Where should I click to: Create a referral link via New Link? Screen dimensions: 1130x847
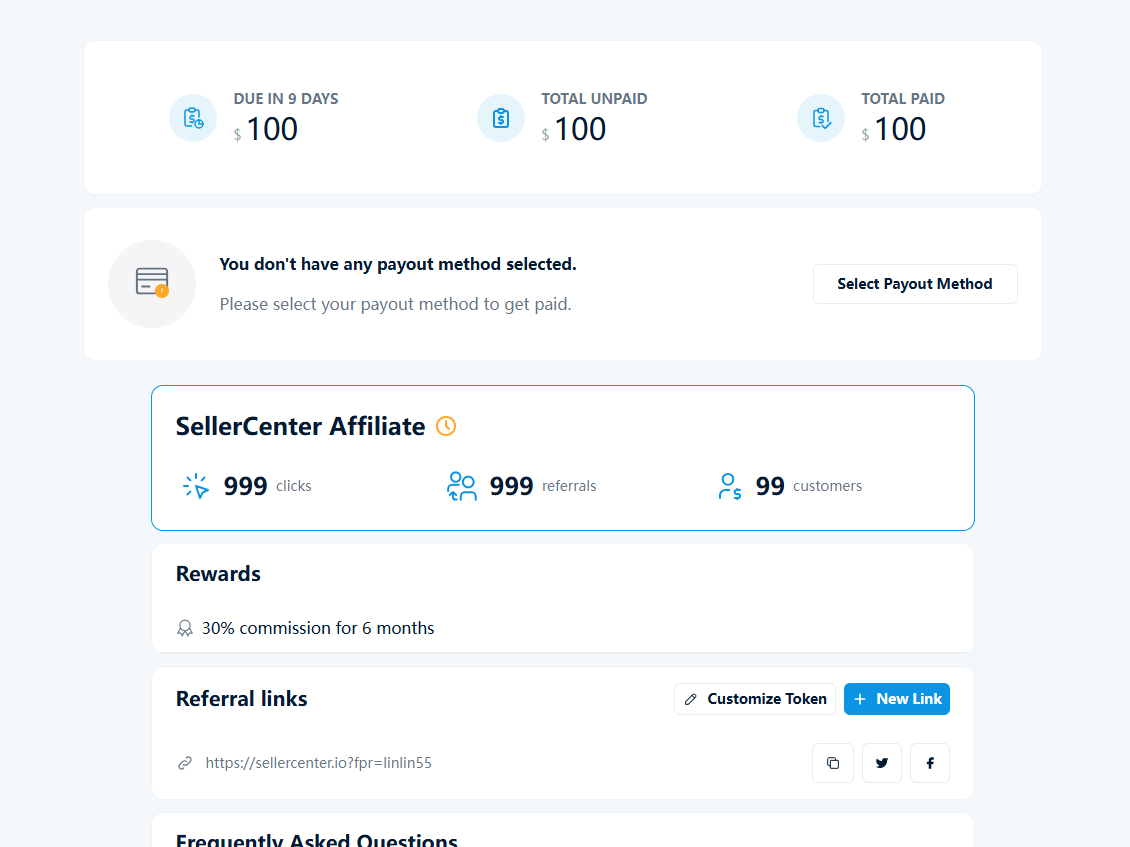(897, 698)
